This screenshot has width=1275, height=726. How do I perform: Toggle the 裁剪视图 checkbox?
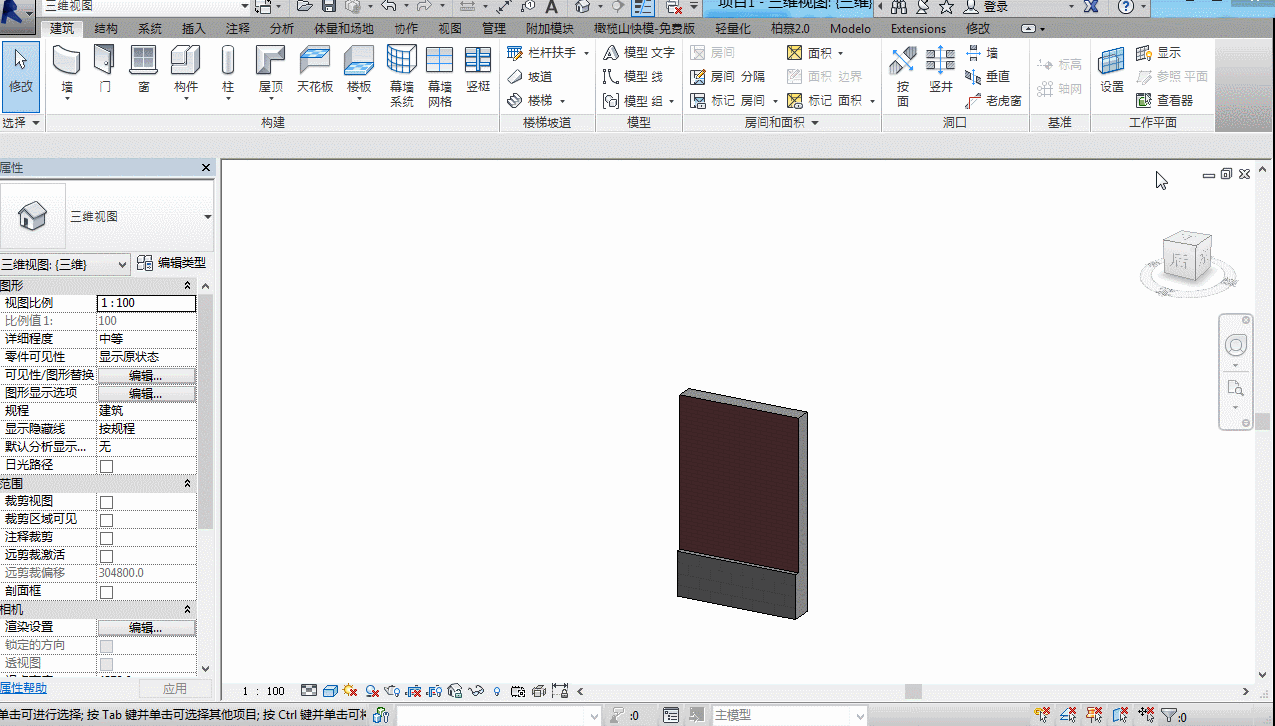(x=106, y=502)
